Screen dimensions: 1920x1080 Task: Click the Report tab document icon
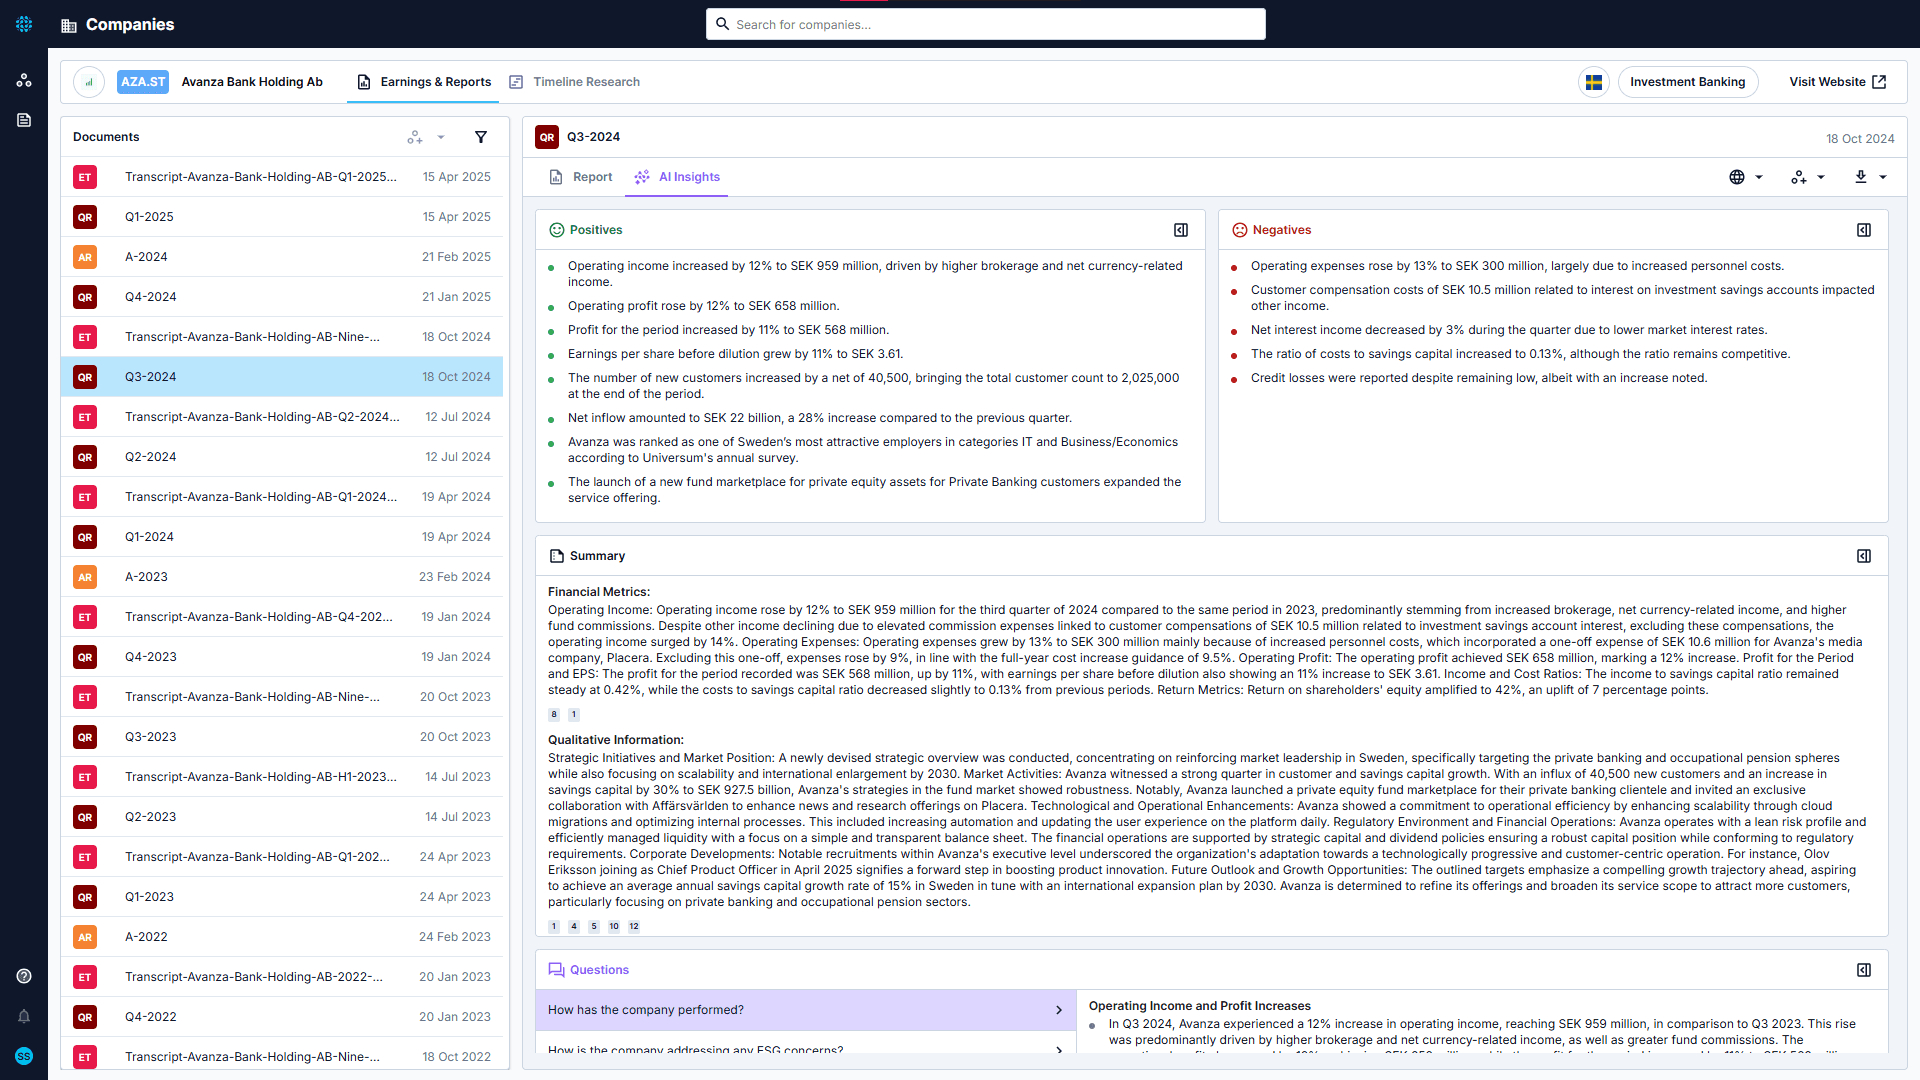click(x=556, y=177)
